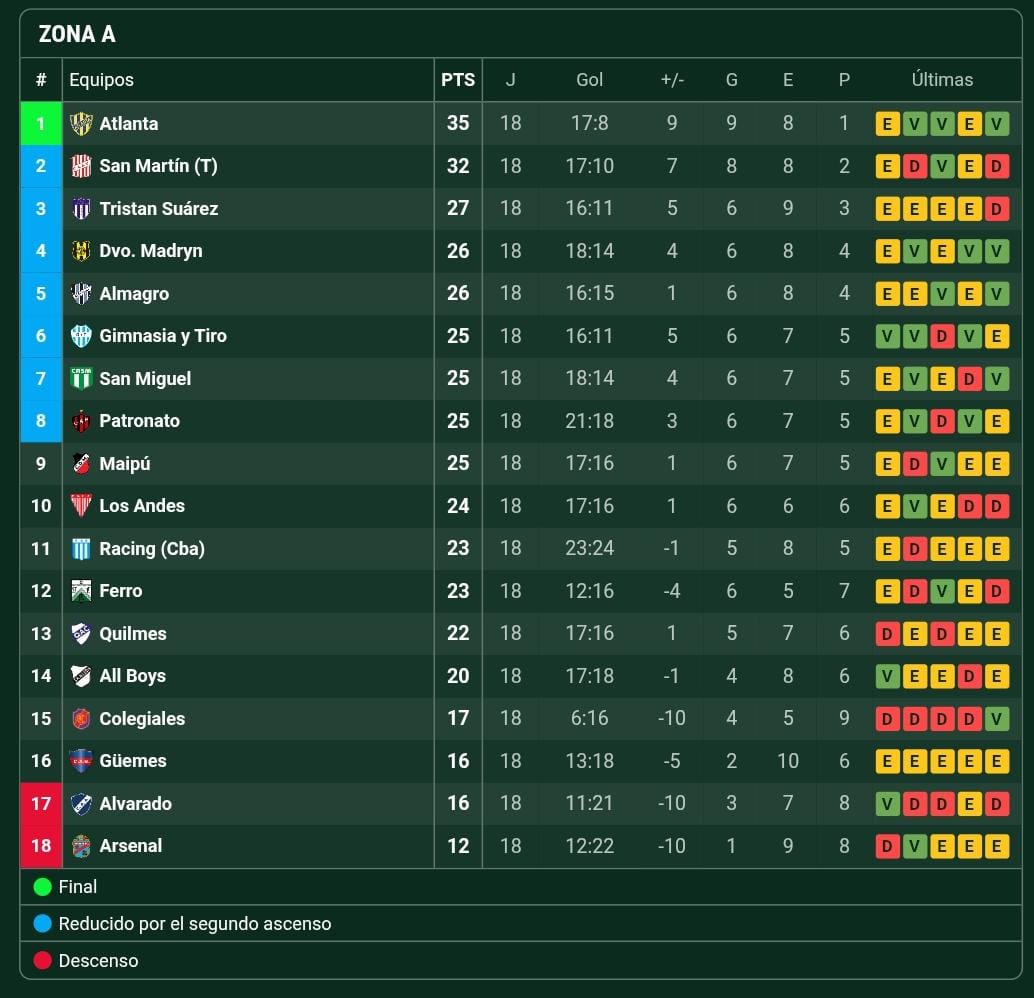Click the Racing (Cba) crest icon
The width and height of the screenshot is (1034, 998).
click(81, 549)
